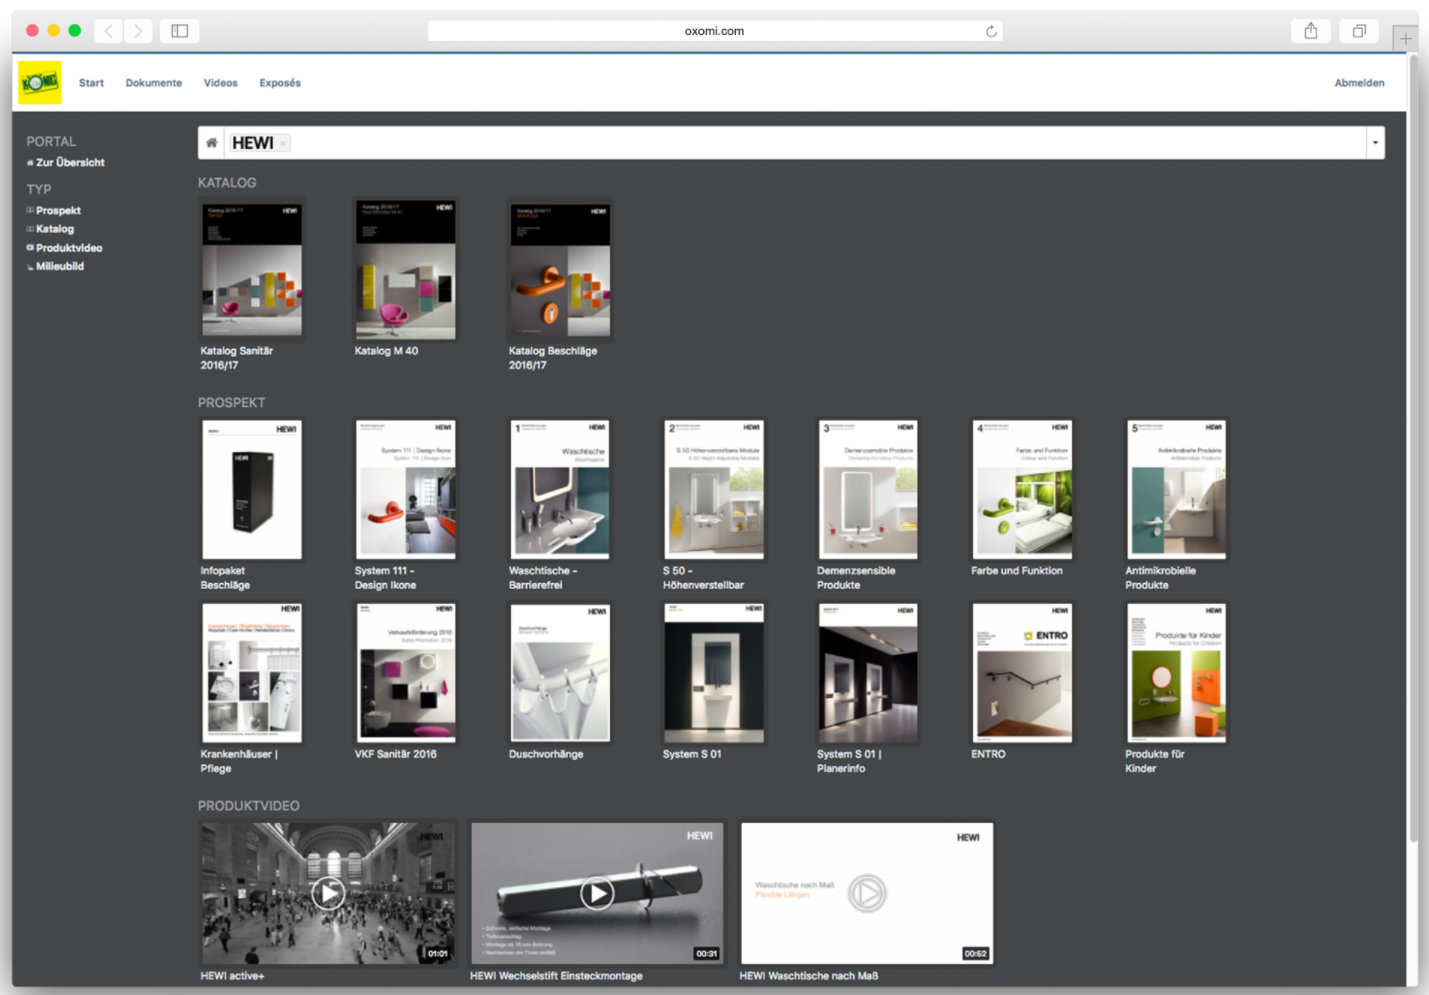This screenshot has width=1429, height=995.
Task: Click the home icon in filter bar
Action: coord(212,143)
